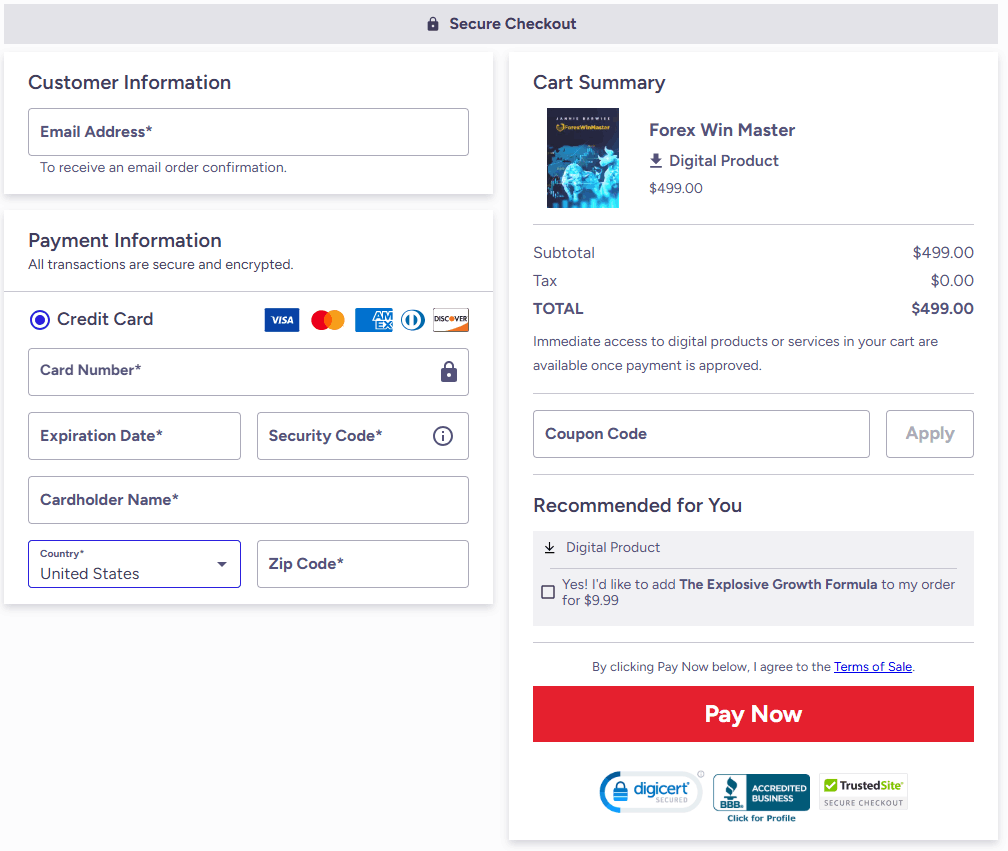Image resolution: width=1008 pixels, height=851 pixels.
Task: Click the American Express logo
Action: click(374, 320)
